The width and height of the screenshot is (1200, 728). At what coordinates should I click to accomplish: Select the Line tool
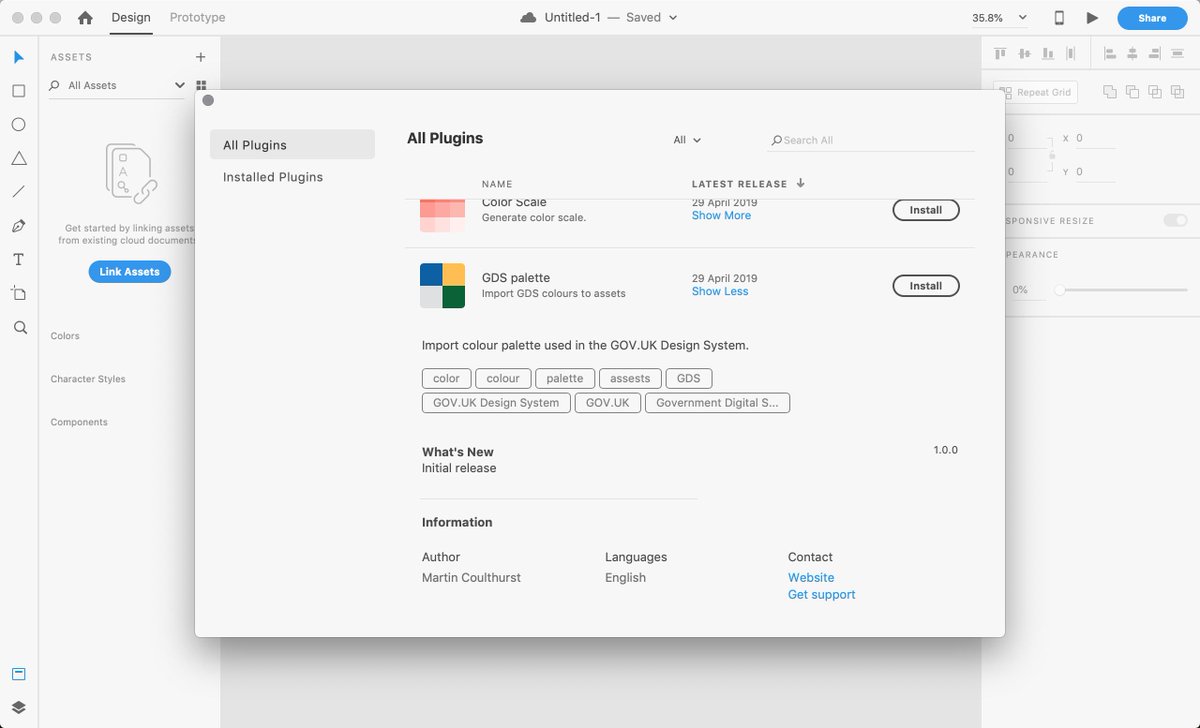18,192
